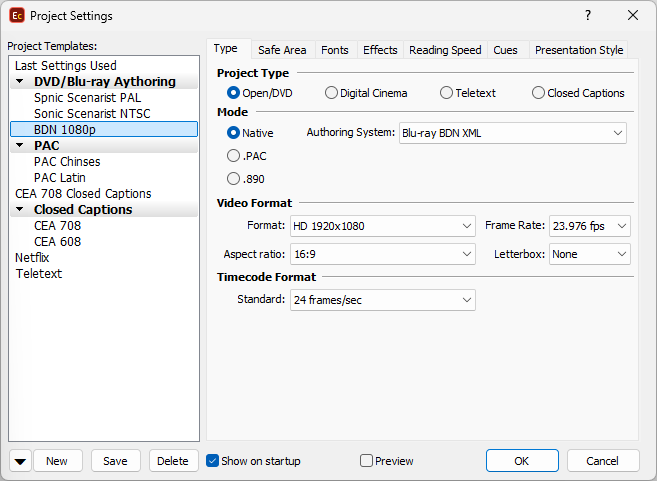Open the Frame Rate dropdown
The width and height of the screenshot is (657, 481).
point(590,226)
